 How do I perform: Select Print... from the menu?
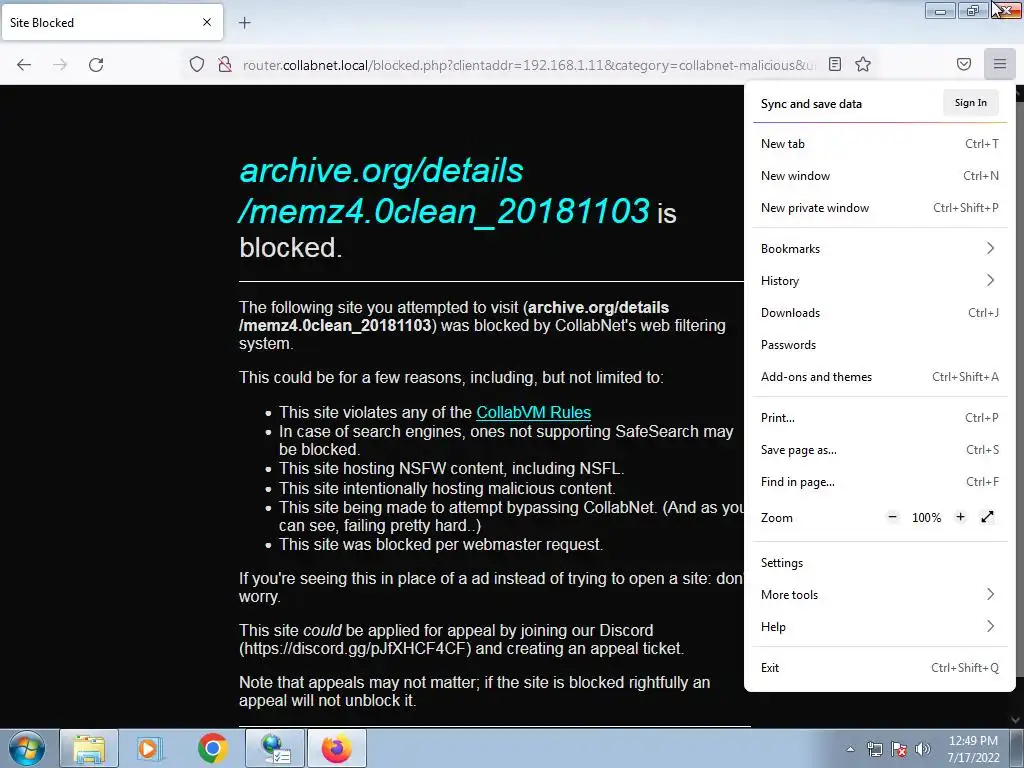(880, 418)
